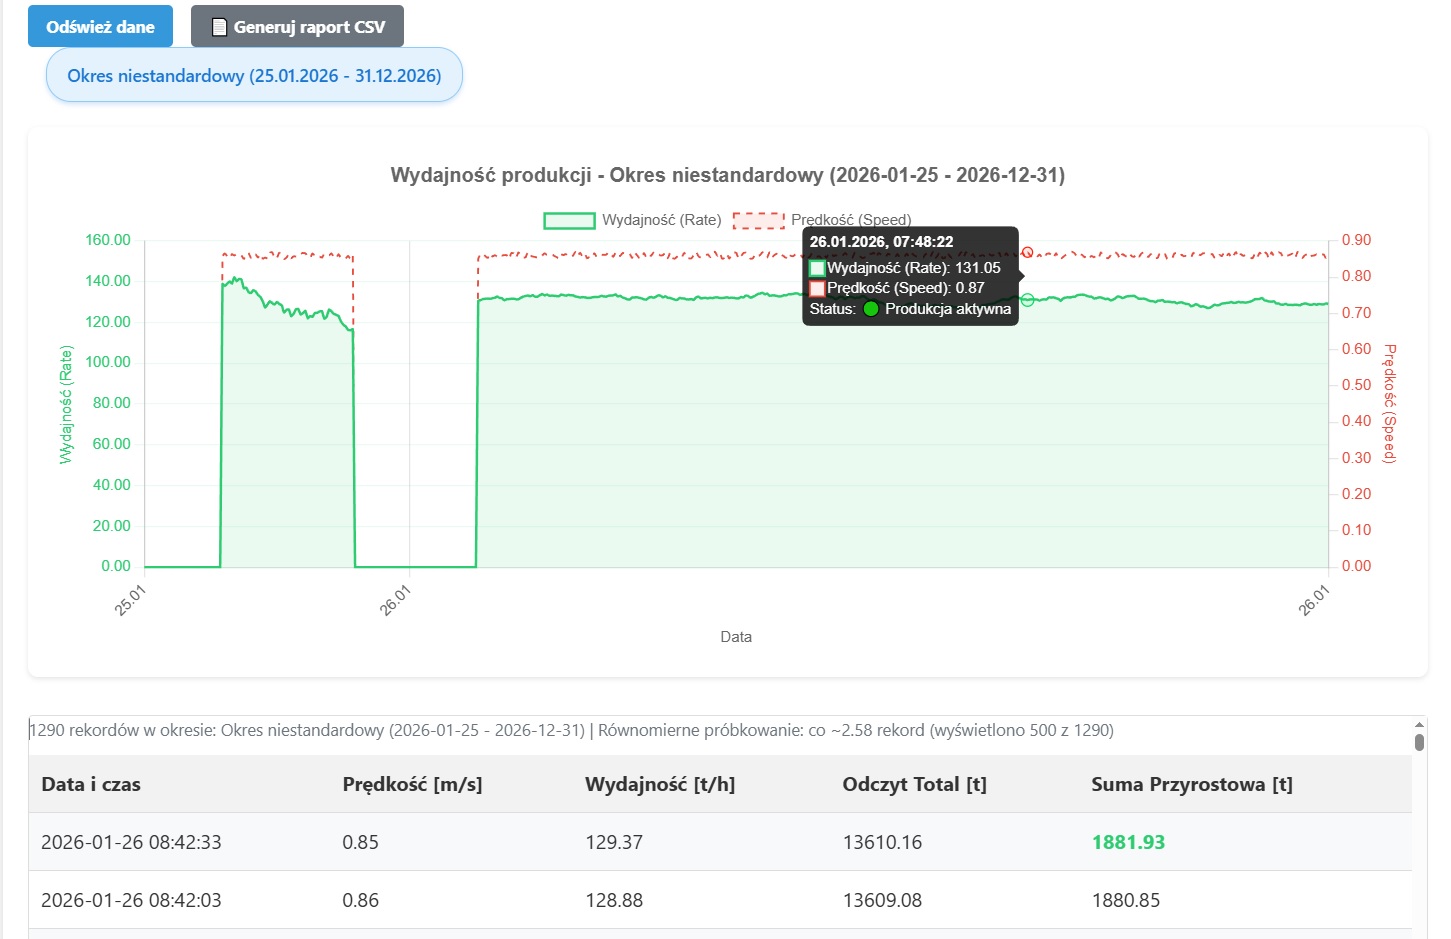Click the green circle marker on the rate line
1451x939 pixels.
[x=1027, y=300]
